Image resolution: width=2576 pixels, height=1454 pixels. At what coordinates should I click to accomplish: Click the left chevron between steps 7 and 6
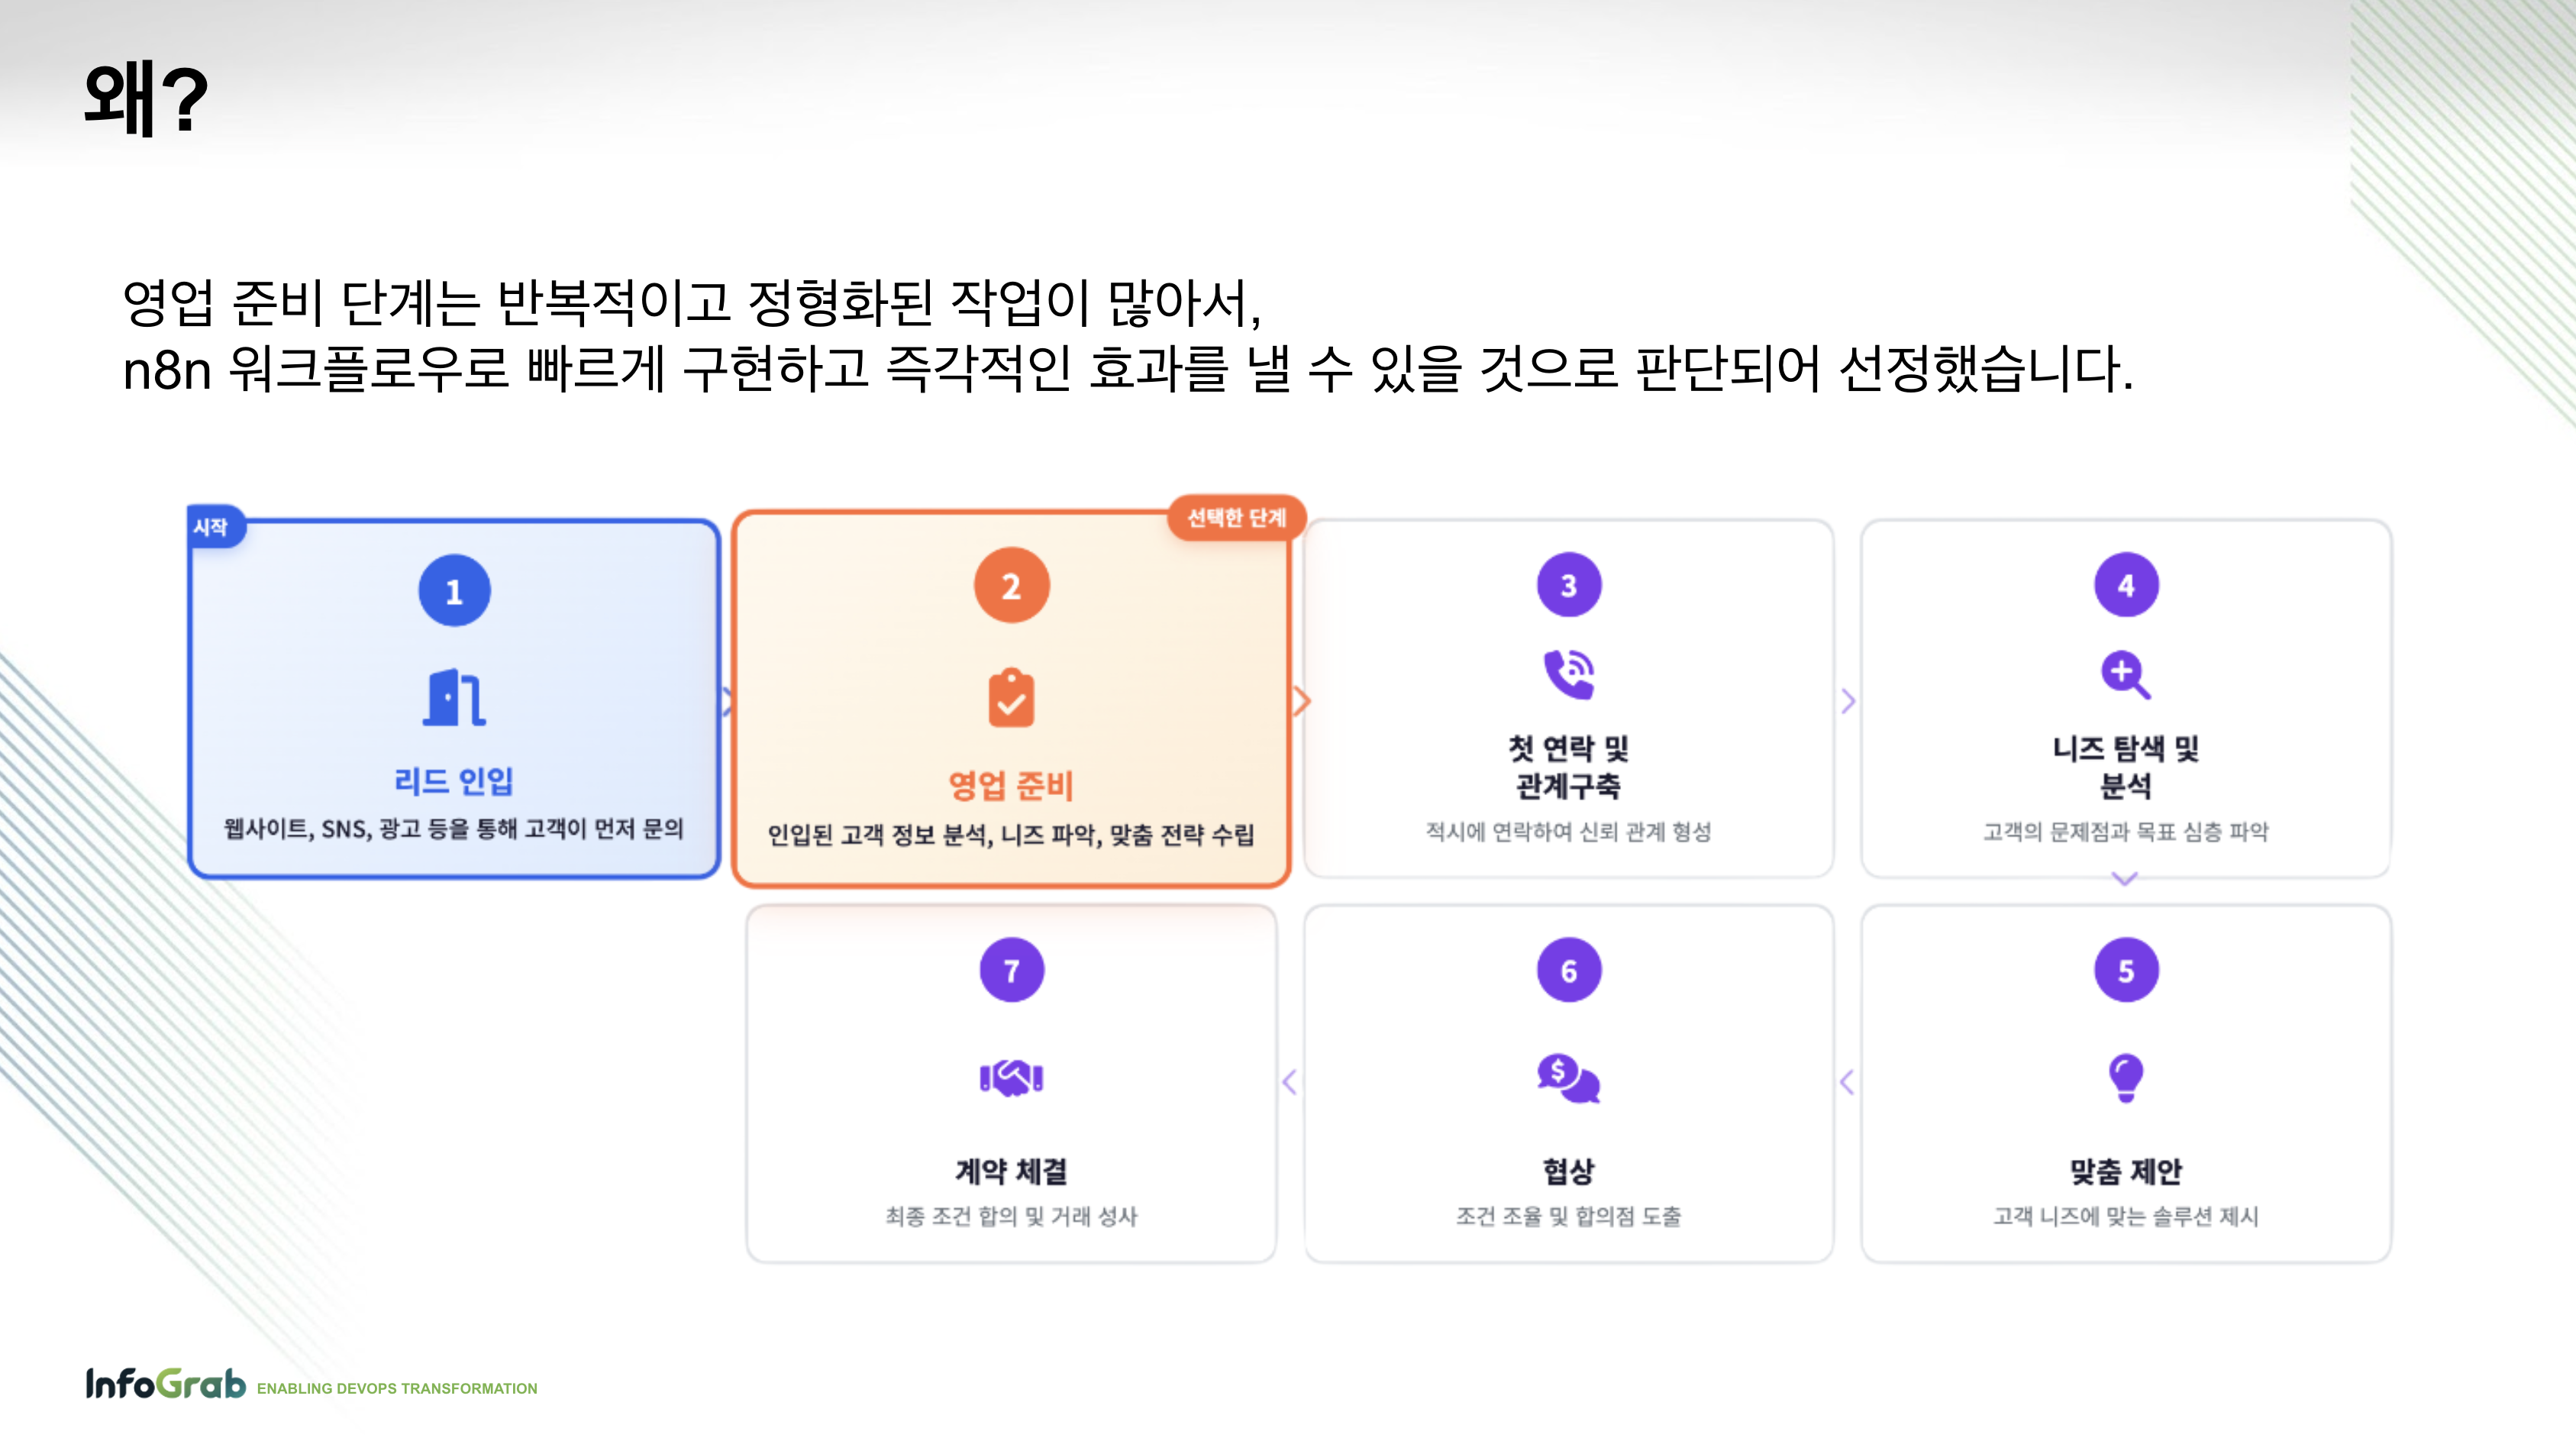[1289, 1082]
